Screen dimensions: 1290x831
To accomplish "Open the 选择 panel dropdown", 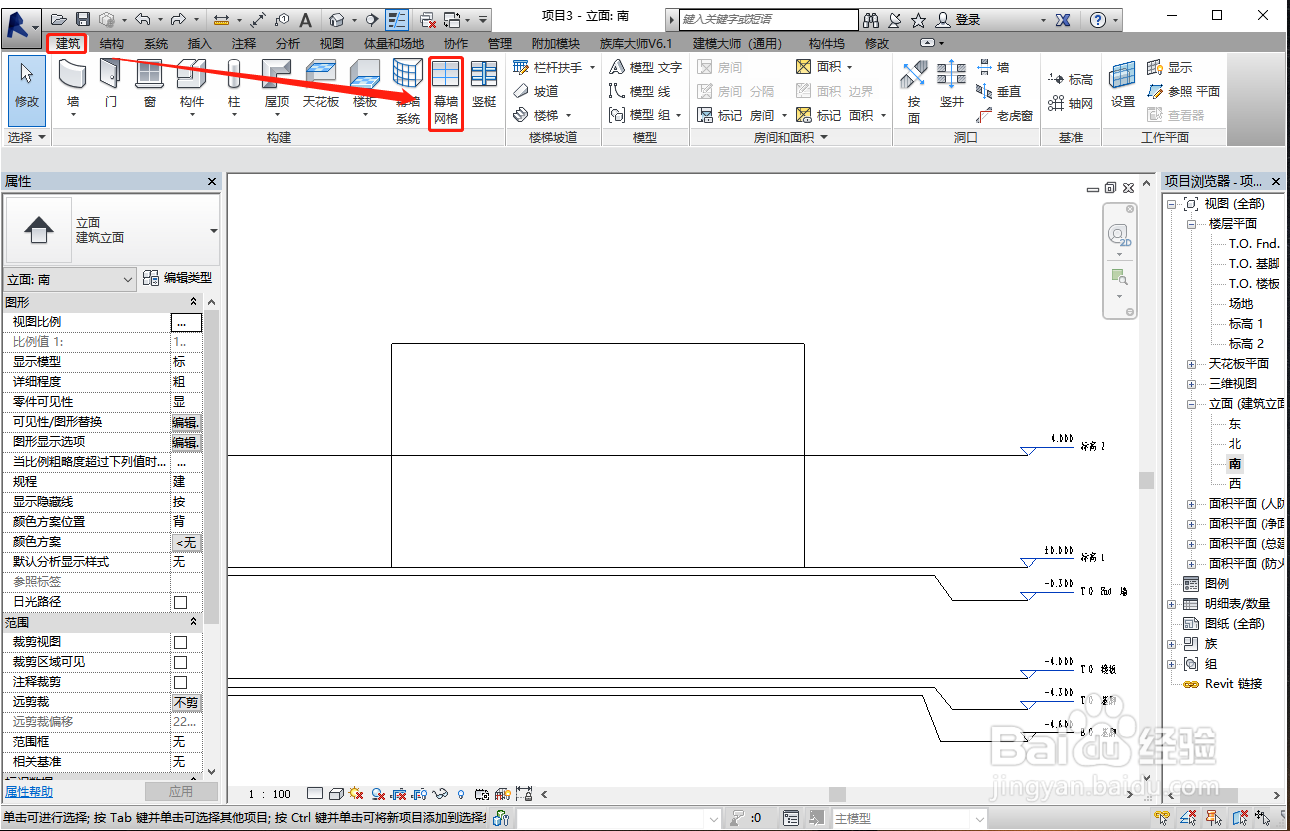I will pos(43,137).
